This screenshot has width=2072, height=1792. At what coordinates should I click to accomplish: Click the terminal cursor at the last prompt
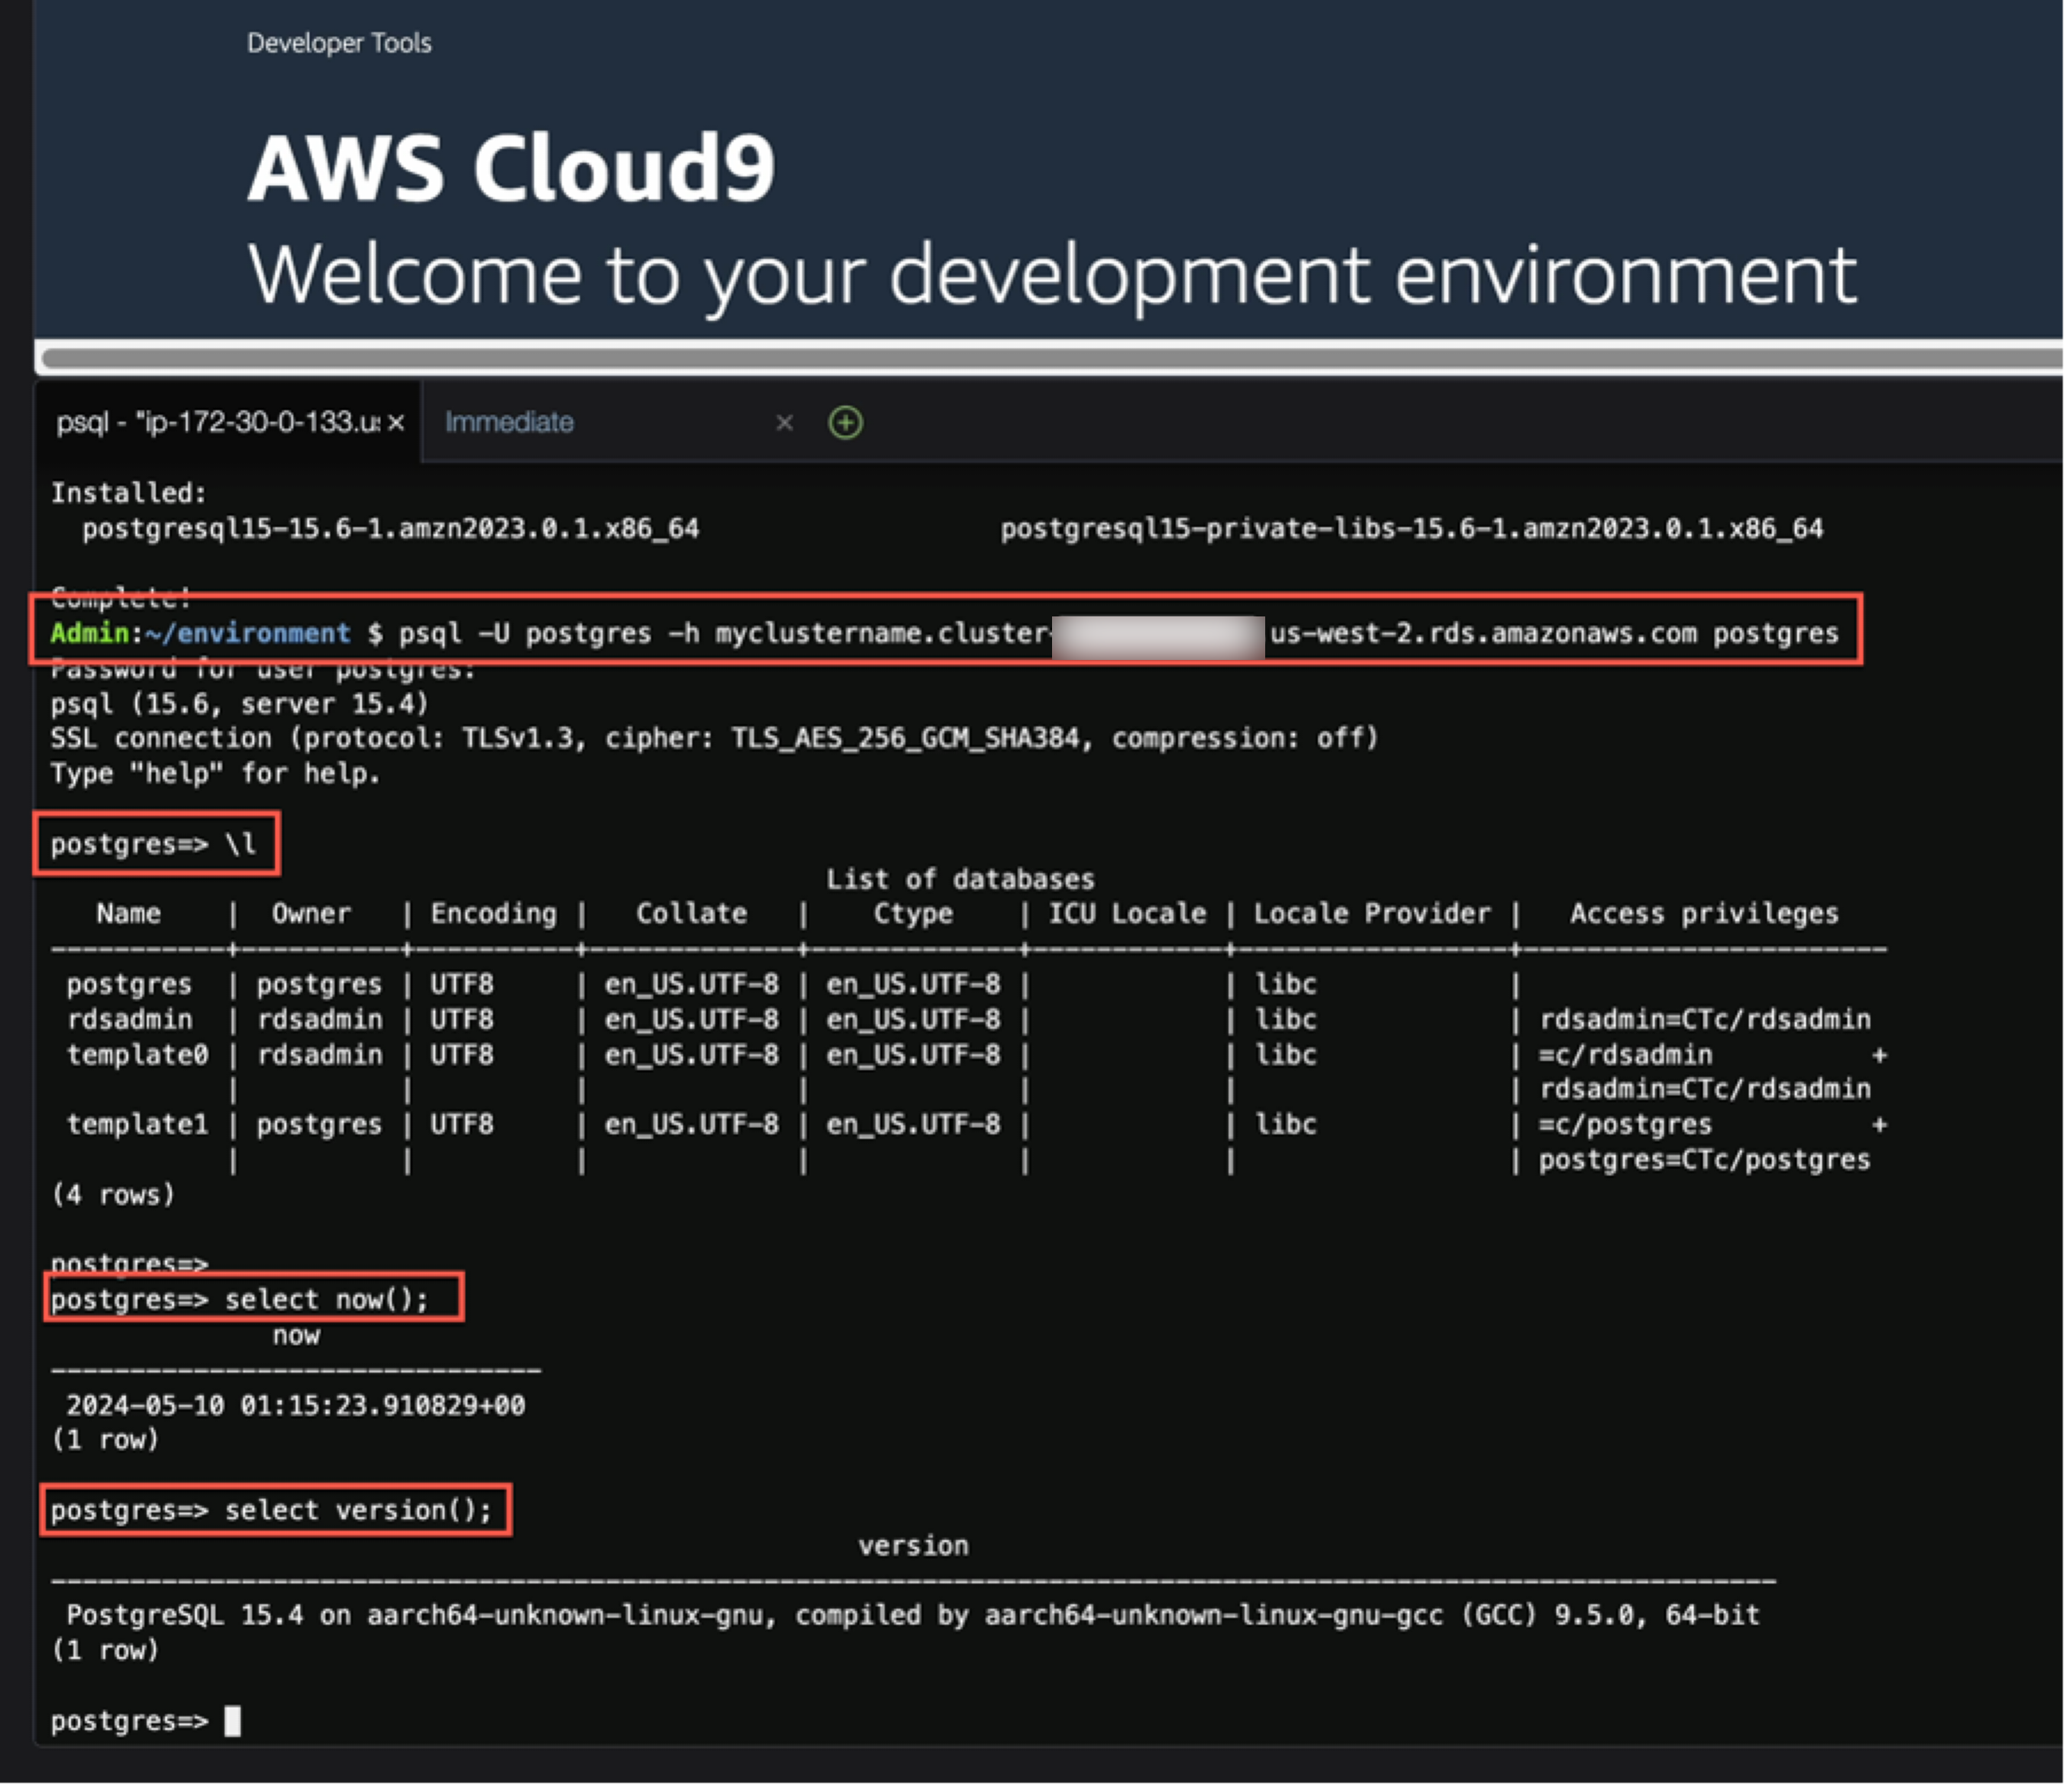[232, 1721]
